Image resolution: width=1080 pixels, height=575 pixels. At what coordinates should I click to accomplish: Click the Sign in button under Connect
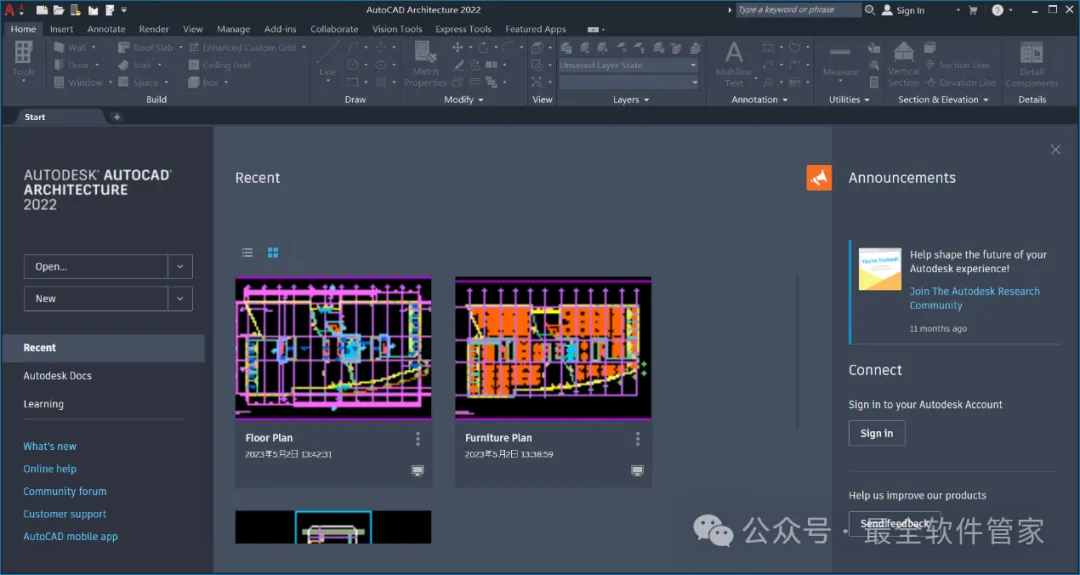tap(876, 433)
